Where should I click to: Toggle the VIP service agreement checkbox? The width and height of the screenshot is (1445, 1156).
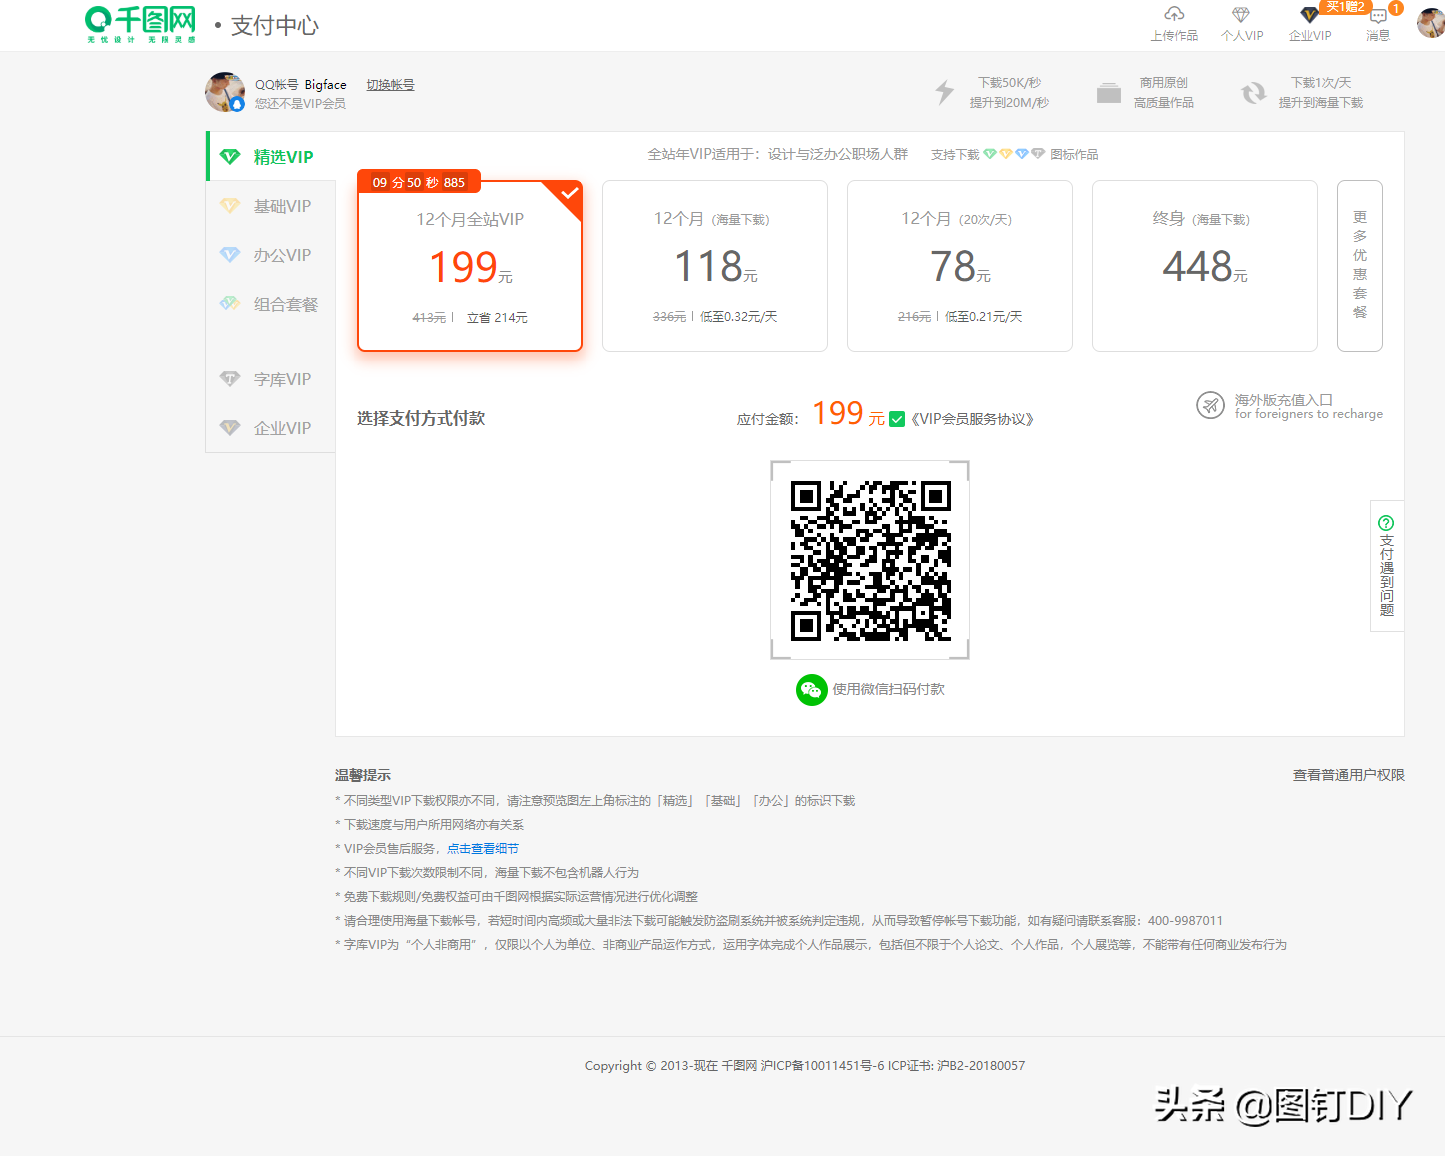pos(897,419)
